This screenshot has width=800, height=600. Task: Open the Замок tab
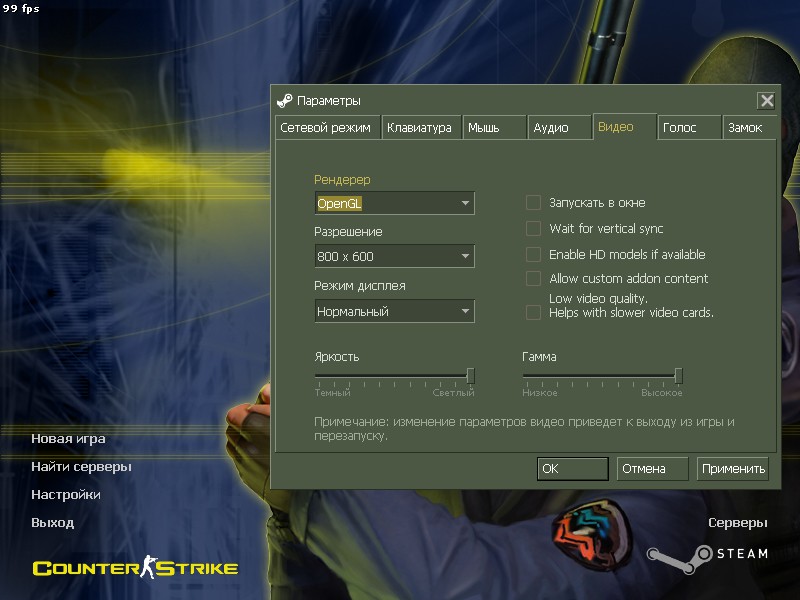[x=750, y=128]
